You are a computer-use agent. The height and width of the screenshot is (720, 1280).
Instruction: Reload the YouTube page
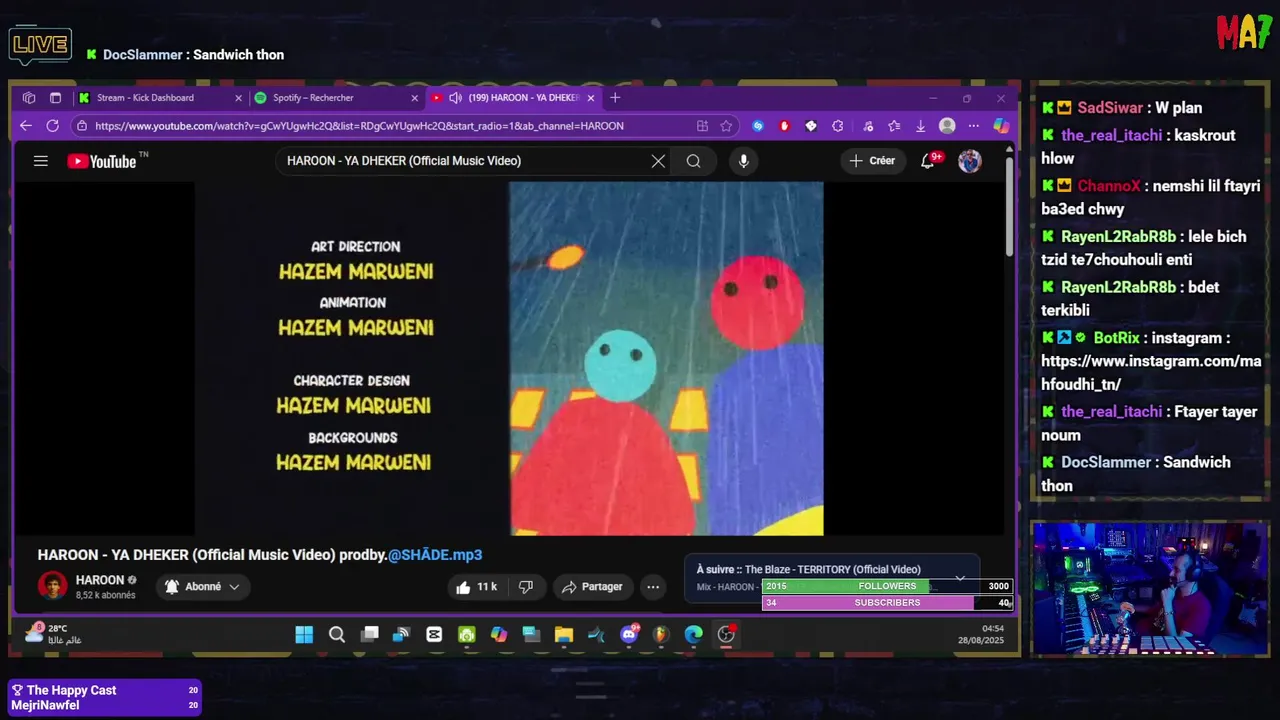52,126
